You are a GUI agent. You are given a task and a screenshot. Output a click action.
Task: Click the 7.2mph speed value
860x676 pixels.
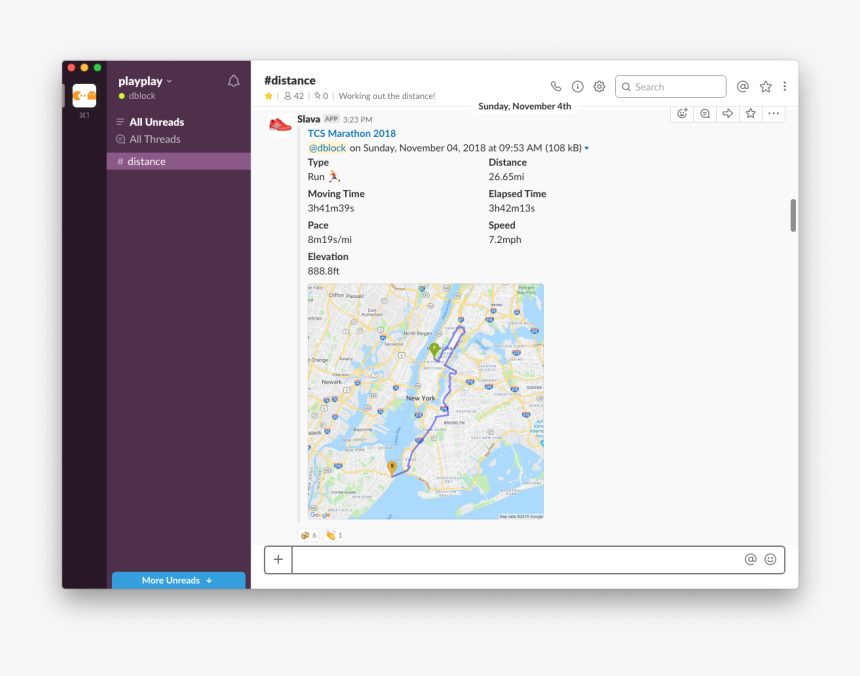[505, 240]
